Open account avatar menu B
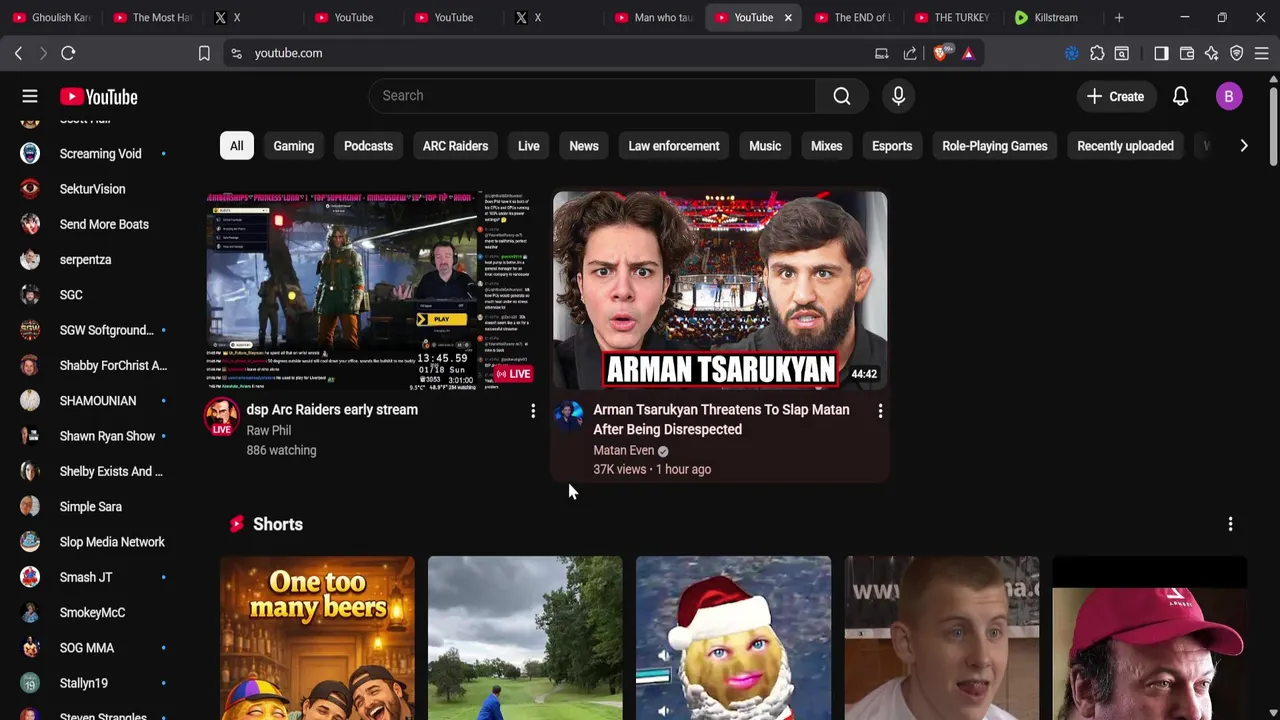The image size is (1280, 720). 1229,97
